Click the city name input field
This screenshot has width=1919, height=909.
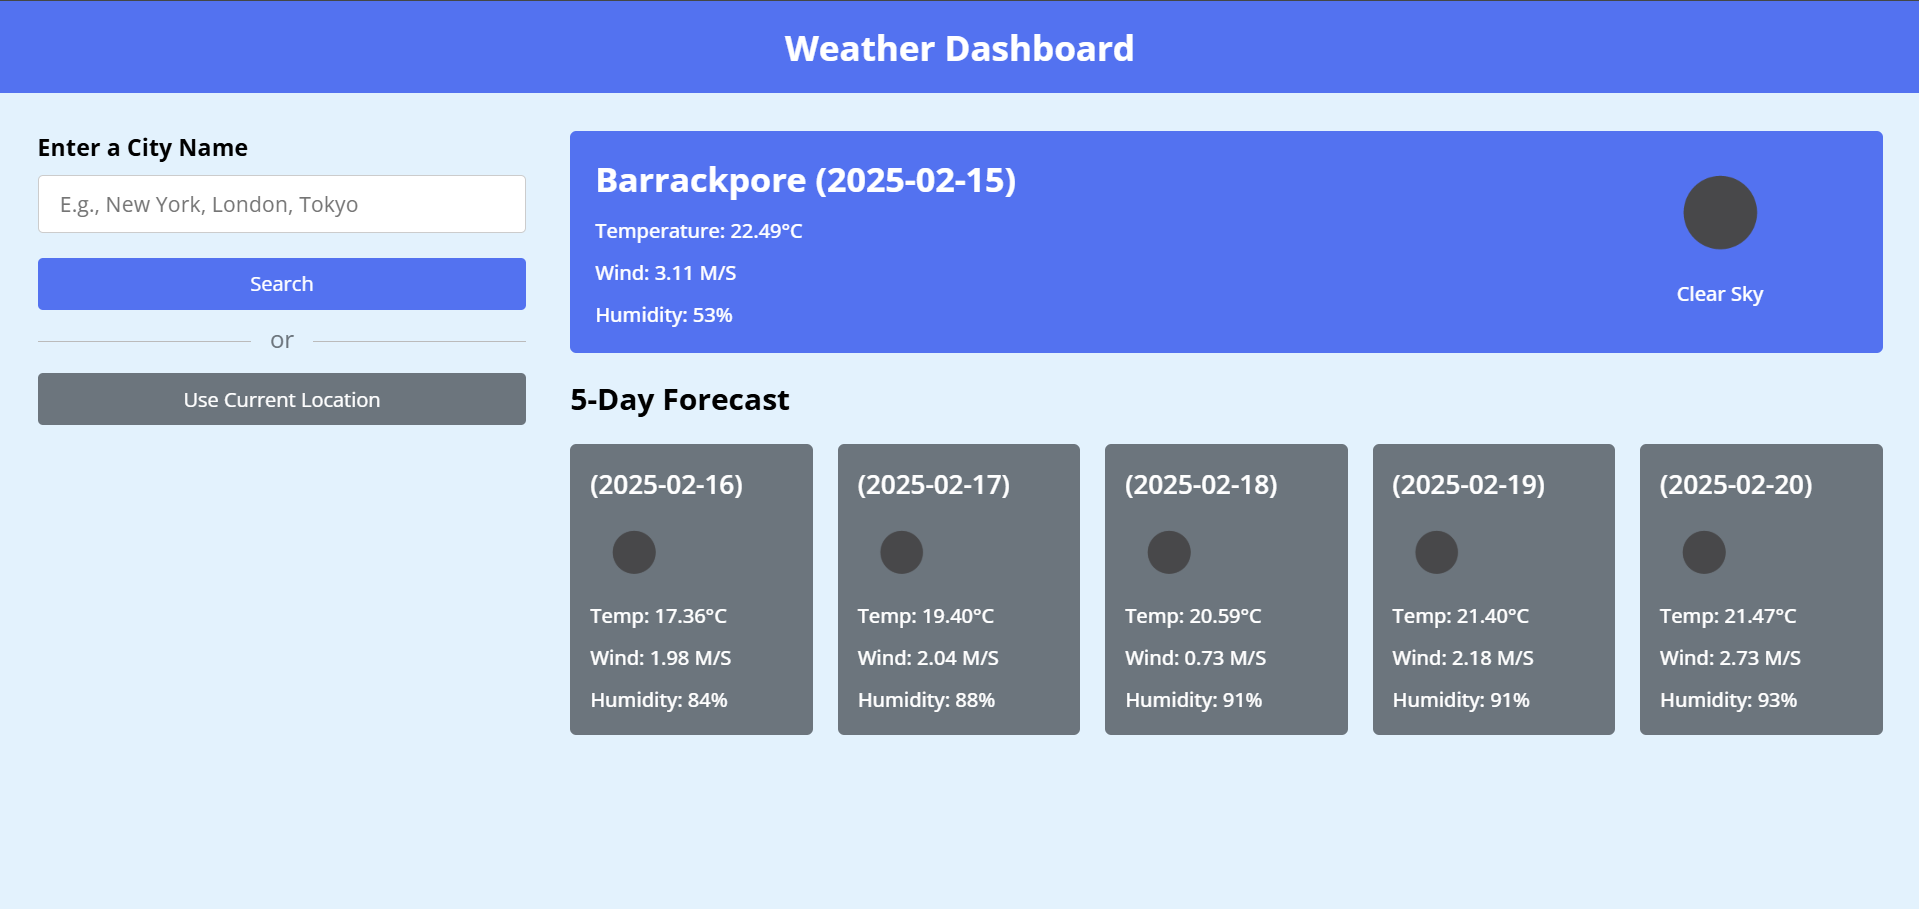click(x=281, y=203)
